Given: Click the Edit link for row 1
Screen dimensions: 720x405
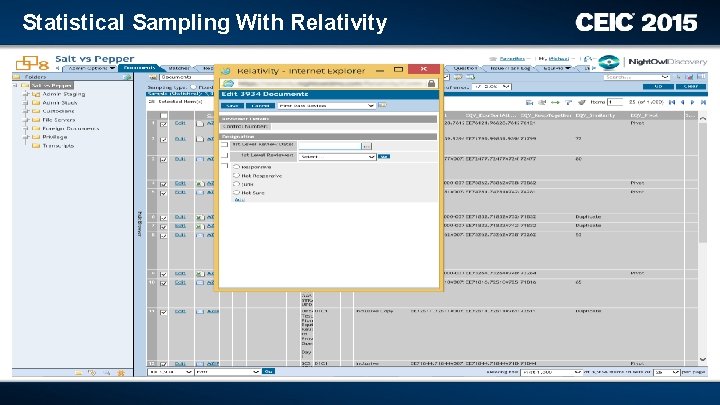Looking at the screenshot, I should (x=180, y=123).
